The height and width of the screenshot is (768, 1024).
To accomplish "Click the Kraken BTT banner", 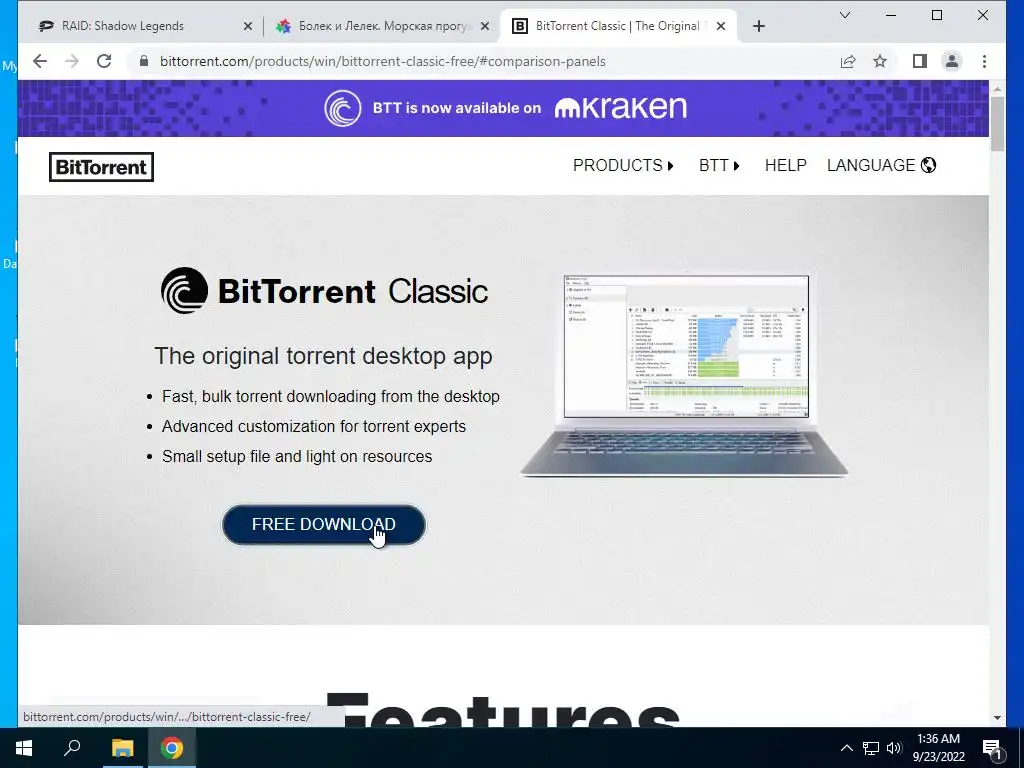I will click(x=504, y=108).
